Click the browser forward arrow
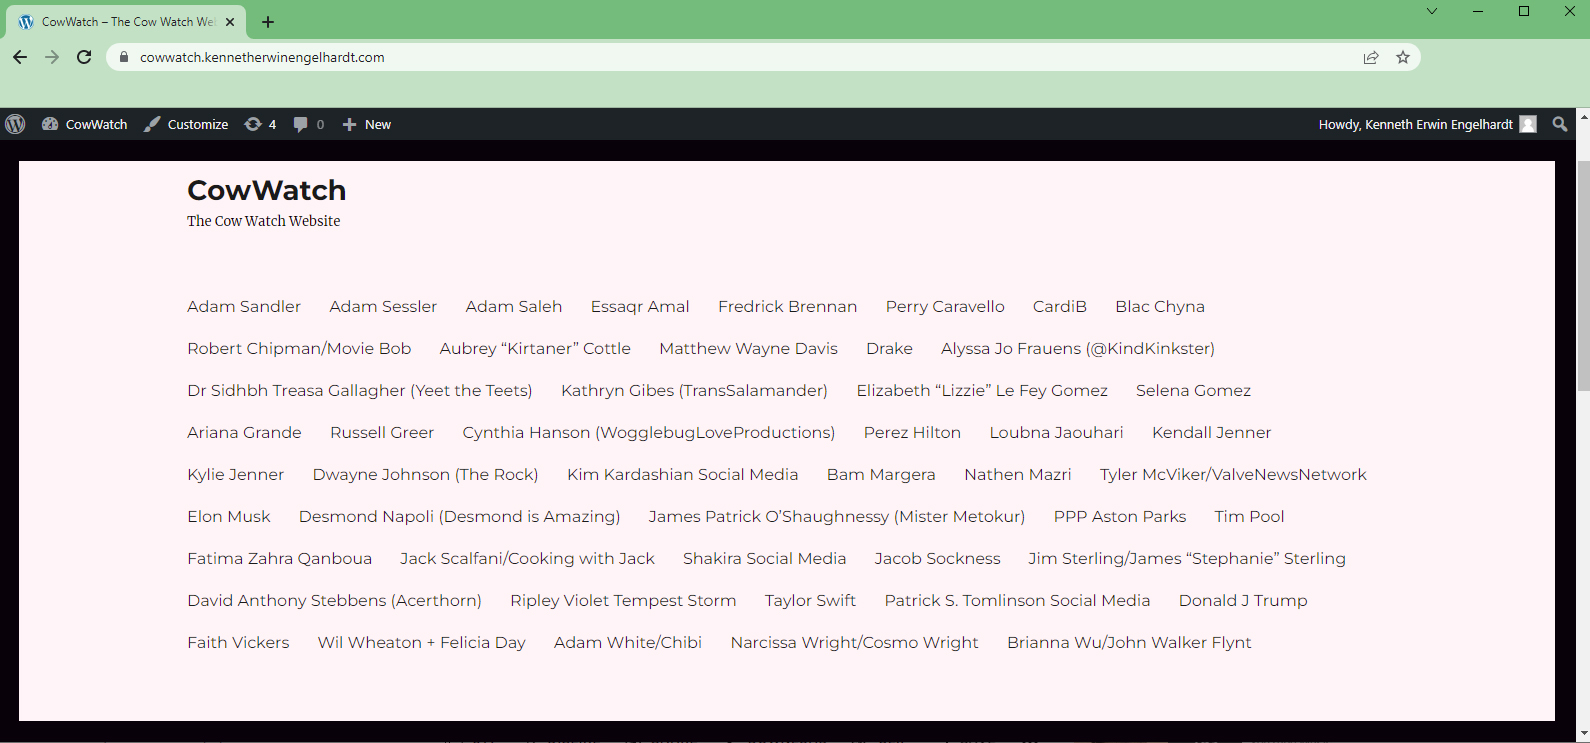The image size is (1590, 743). point(52,57)
